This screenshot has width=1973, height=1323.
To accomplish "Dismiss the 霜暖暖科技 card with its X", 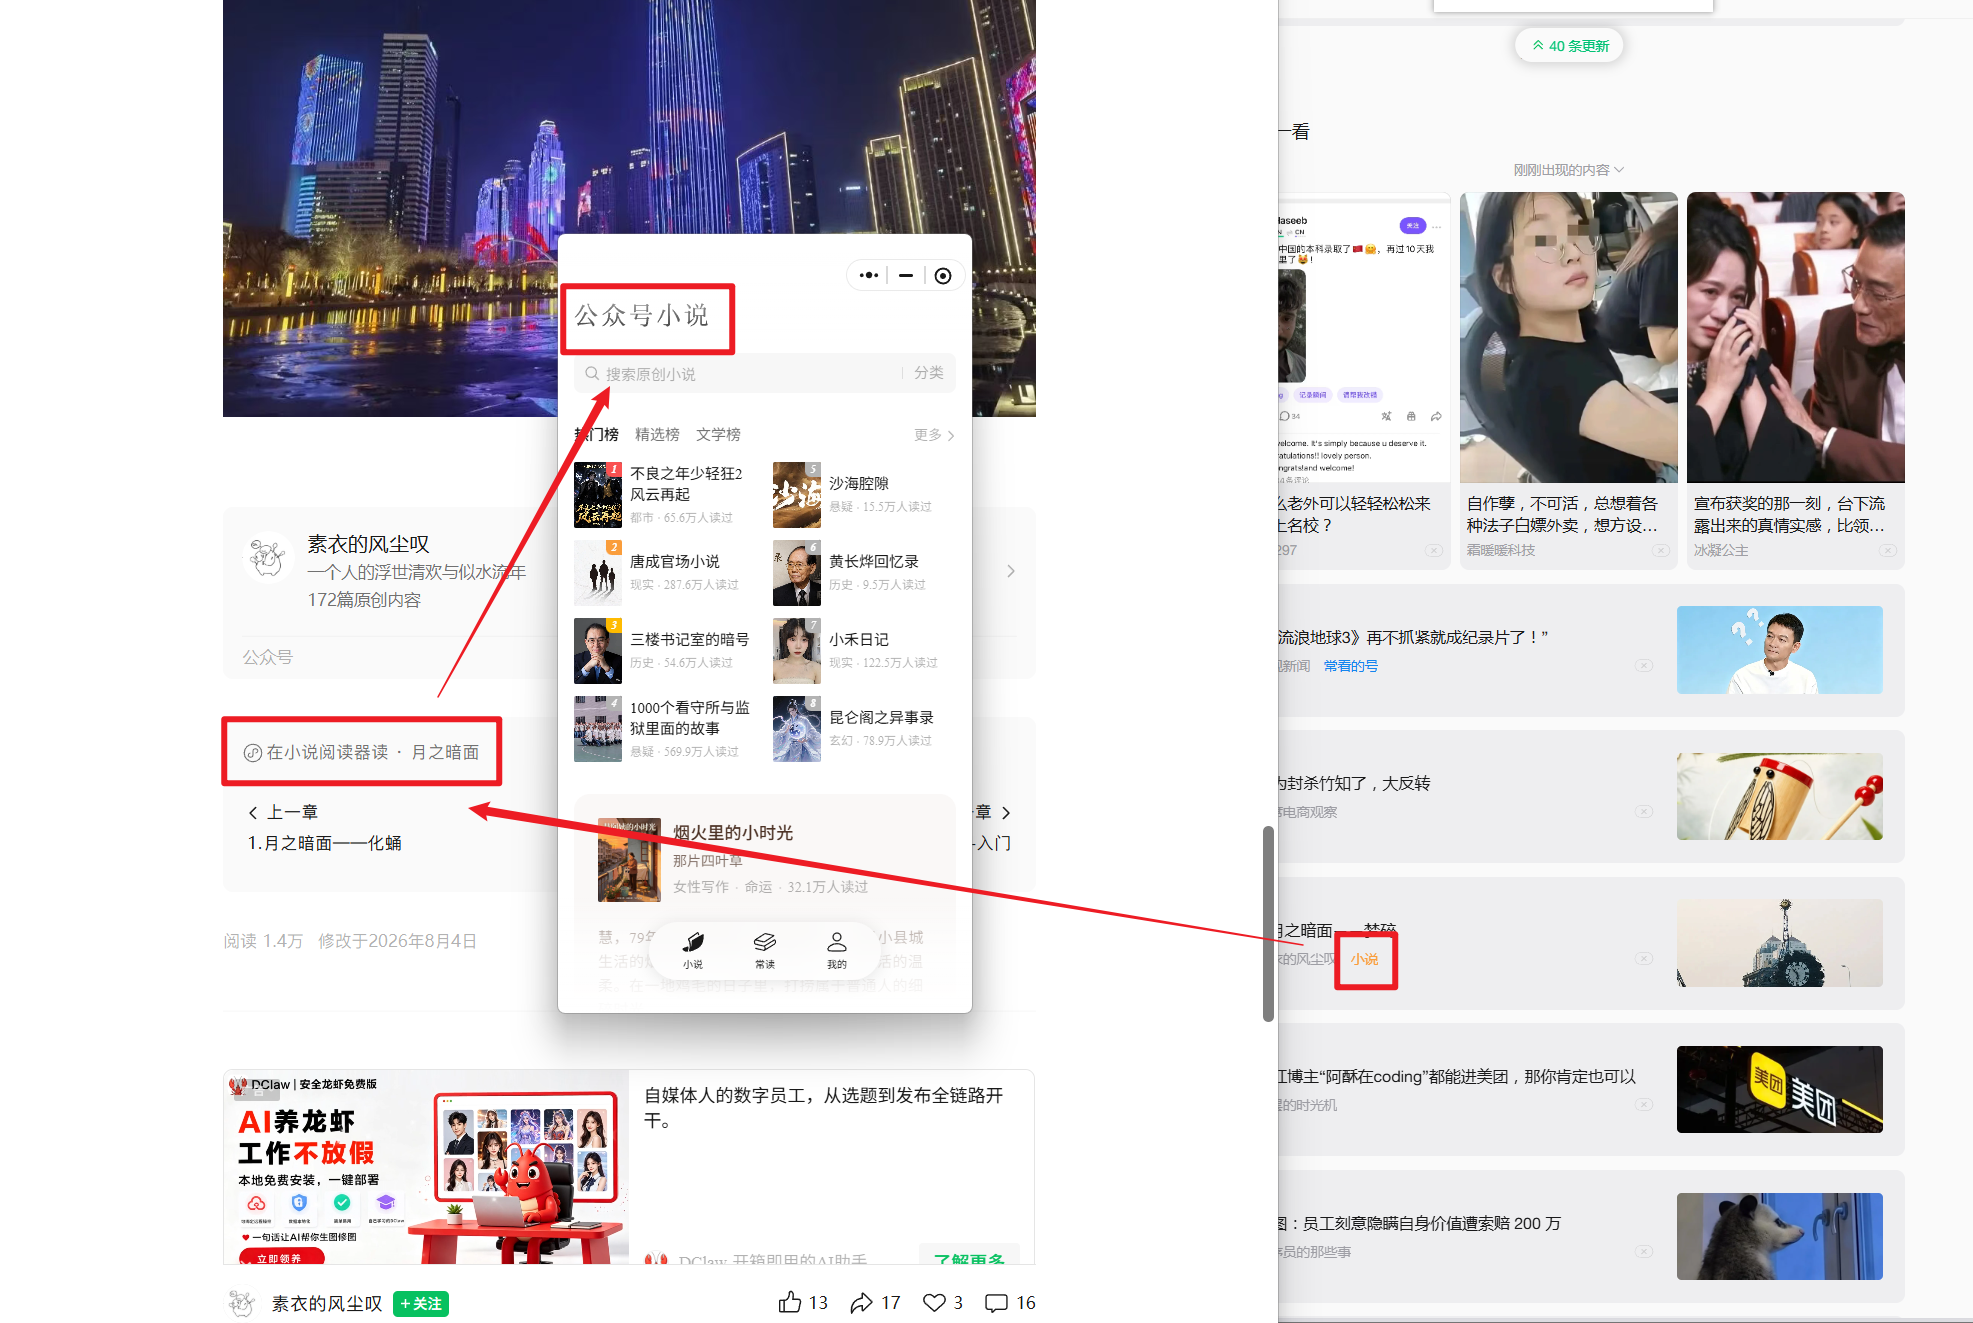I will coord(1661,551).
